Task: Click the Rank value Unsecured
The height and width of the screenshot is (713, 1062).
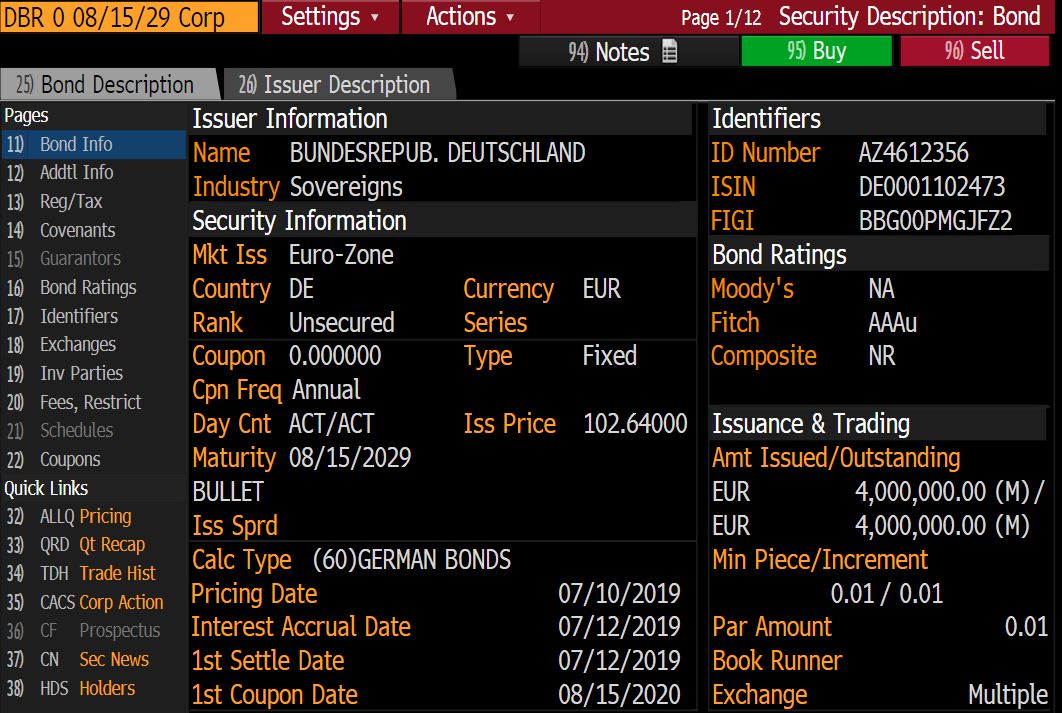Action: [342, 323]
